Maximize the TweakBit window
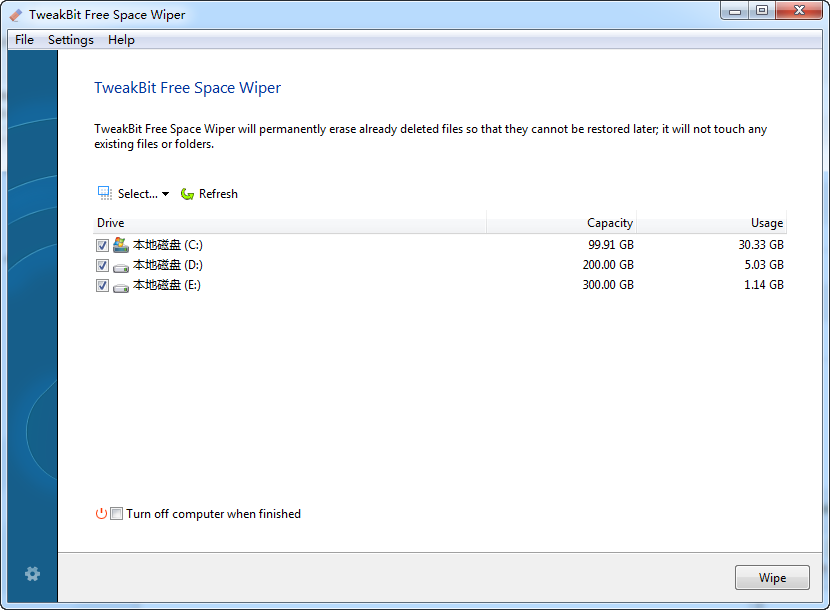The image size is (830, 610). click(762, 11)
